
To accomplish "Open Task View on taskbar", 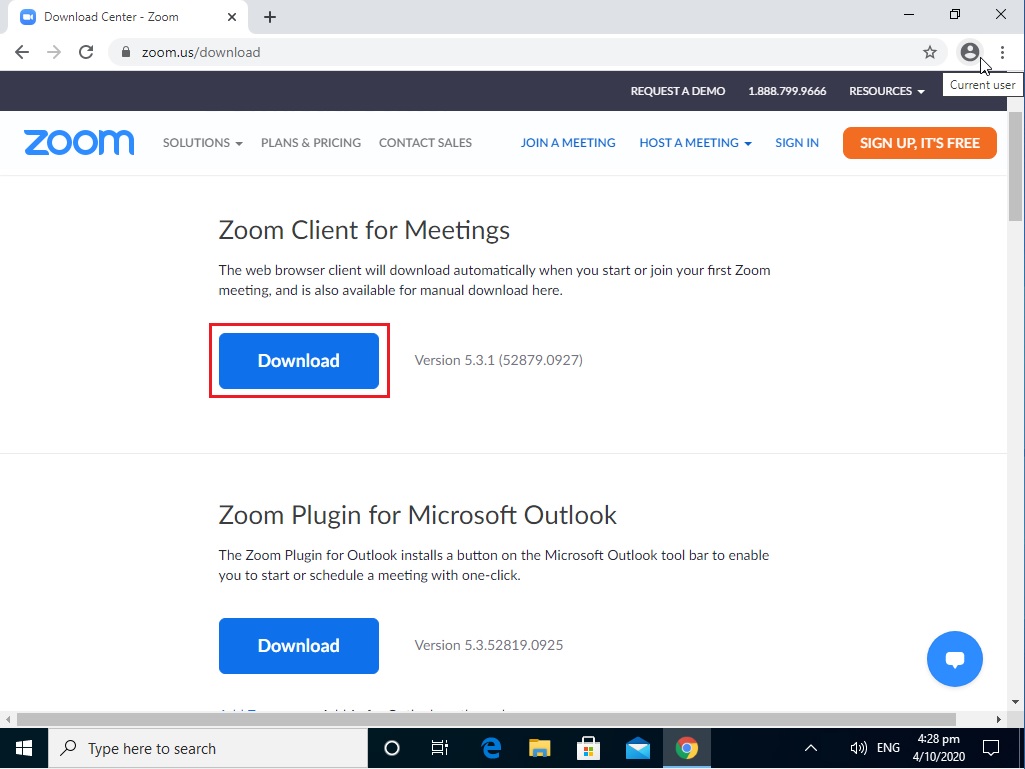I will tap(440, 748).
